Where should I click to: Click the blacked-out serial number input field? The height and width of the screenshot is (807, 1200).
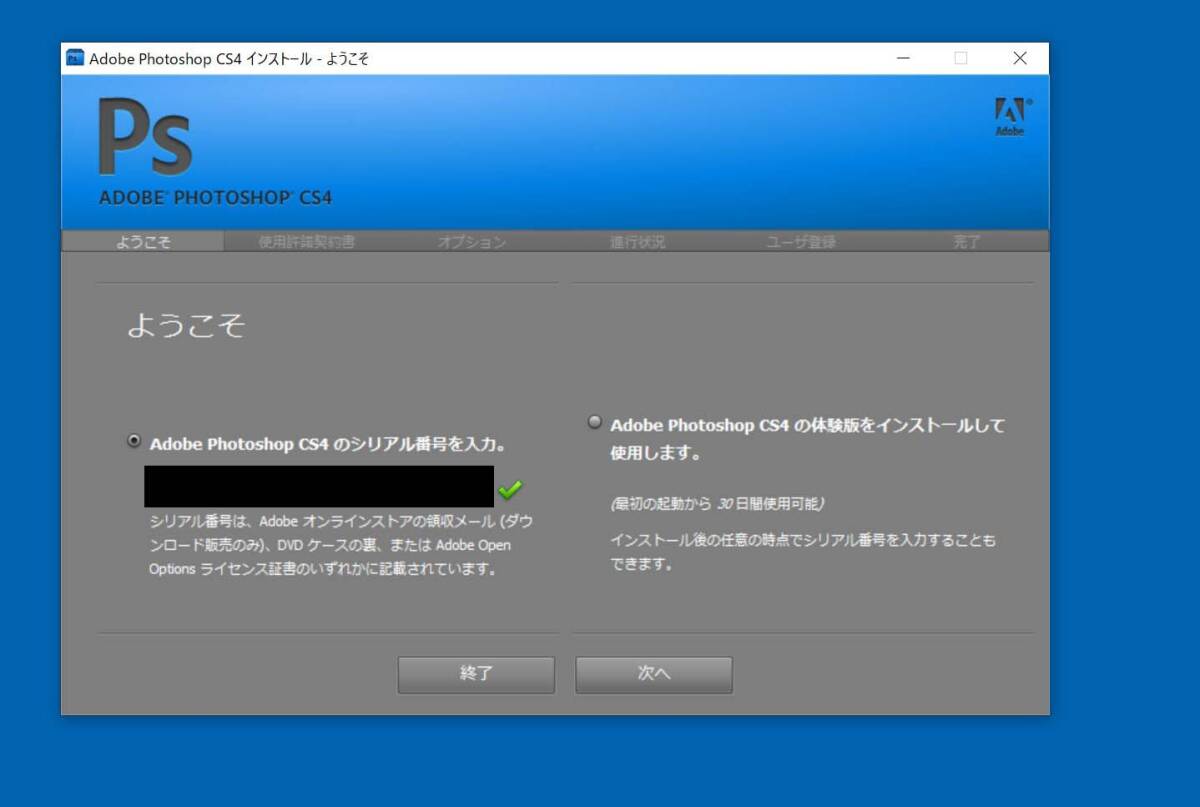click(319, 486)
